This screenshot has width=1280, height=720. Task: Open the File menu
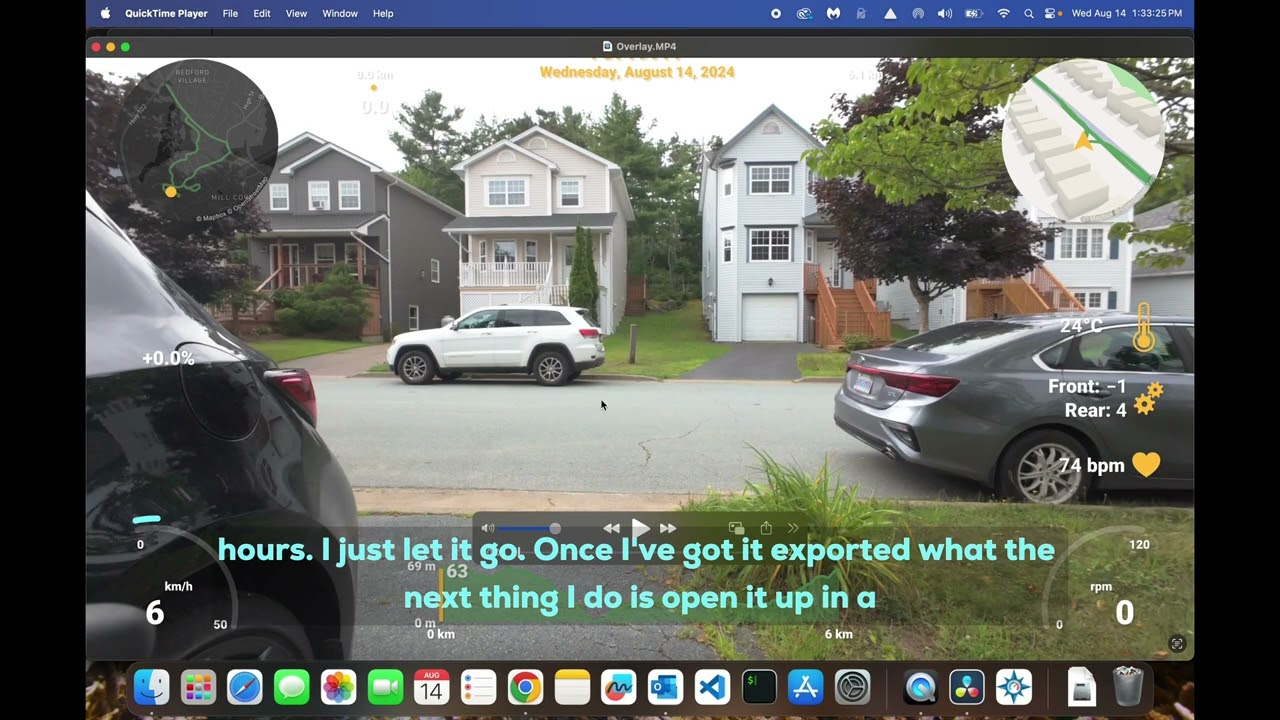point(230,13)
